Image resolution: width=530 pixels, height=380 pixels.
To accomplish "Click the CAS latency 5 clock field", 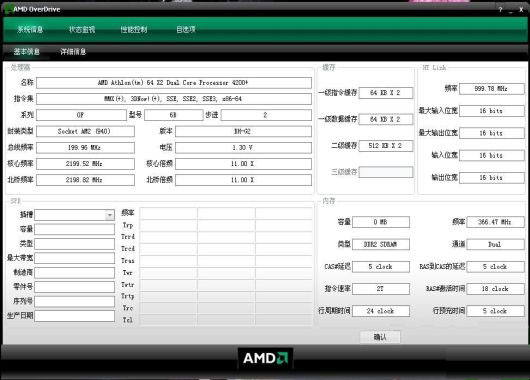I will [381, 267].
